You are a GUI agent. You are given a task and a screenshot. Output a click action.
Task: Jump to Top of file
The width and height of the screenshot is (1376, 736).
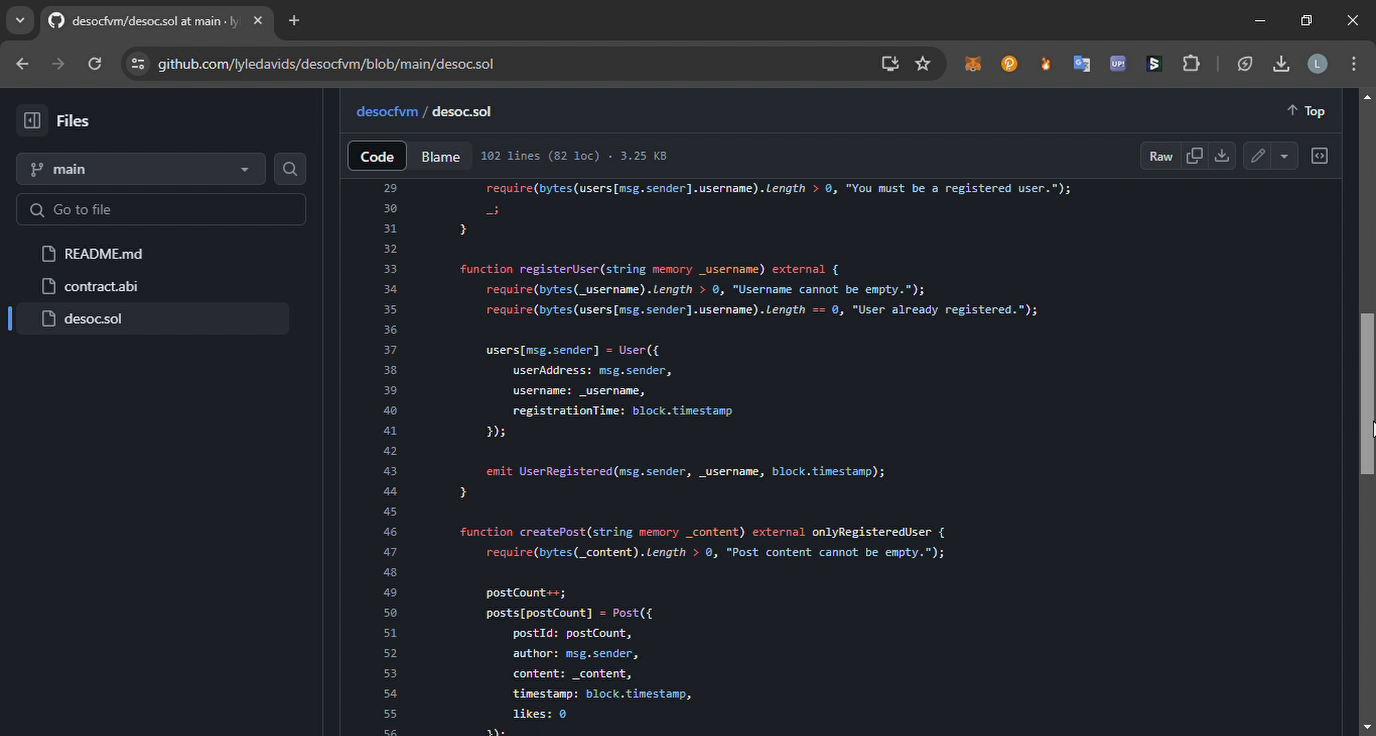1305,111
